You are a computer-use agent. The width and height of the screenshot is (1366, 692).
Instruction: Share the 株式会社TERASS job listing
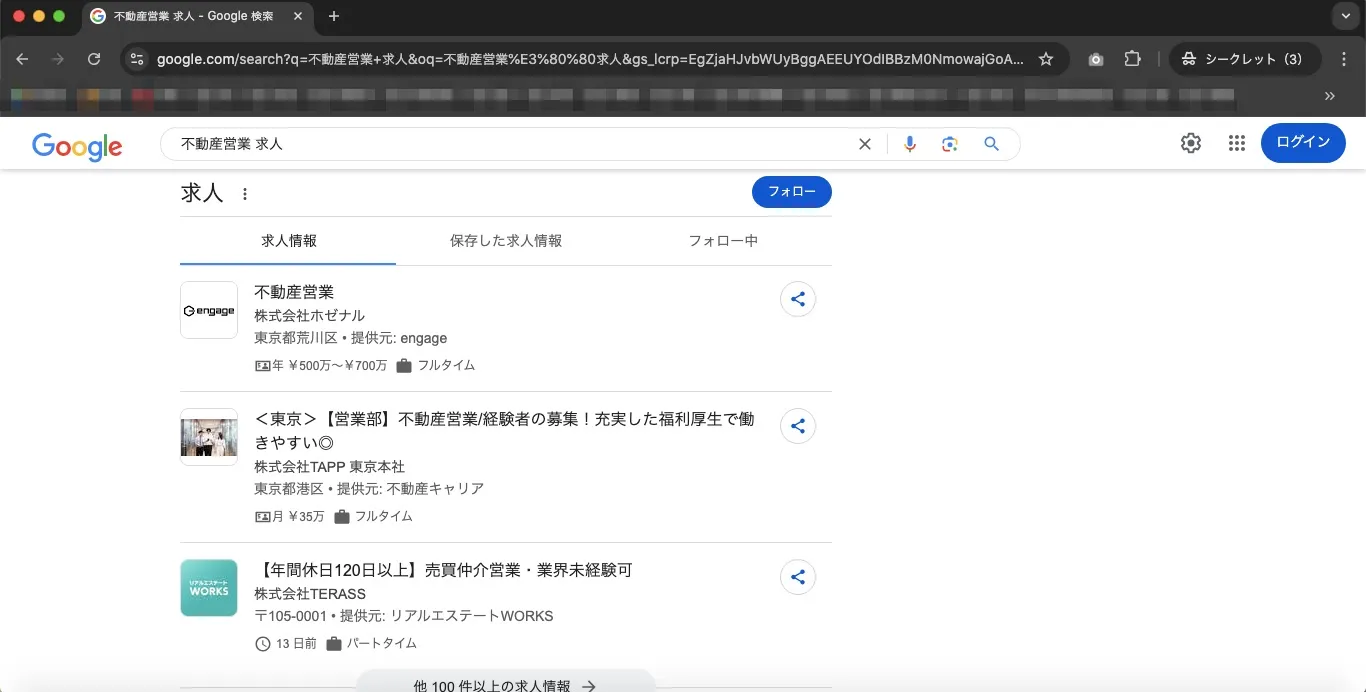coord(798,577)
